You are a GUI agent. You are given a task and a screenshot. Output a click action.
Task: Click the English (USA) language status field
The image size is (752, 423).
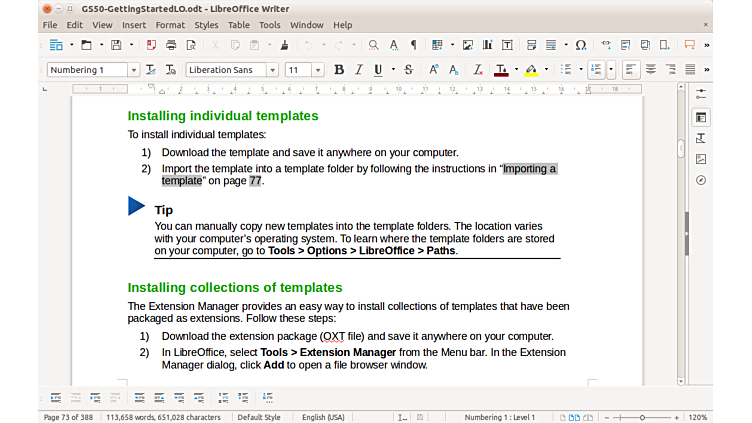coord(322,417)
